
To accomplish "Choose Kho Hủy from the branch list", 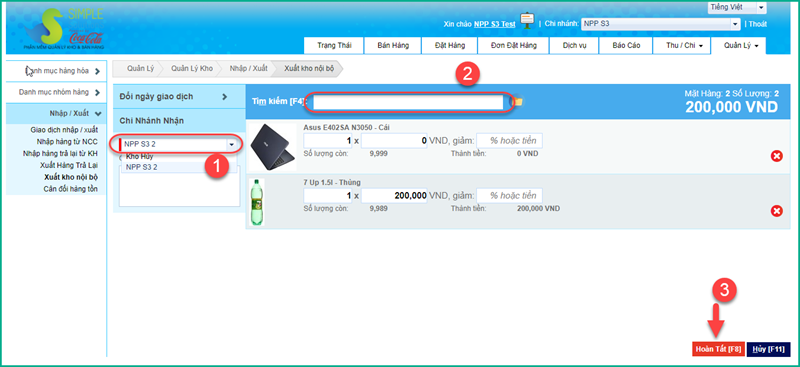I will click(x=139, y=157).
